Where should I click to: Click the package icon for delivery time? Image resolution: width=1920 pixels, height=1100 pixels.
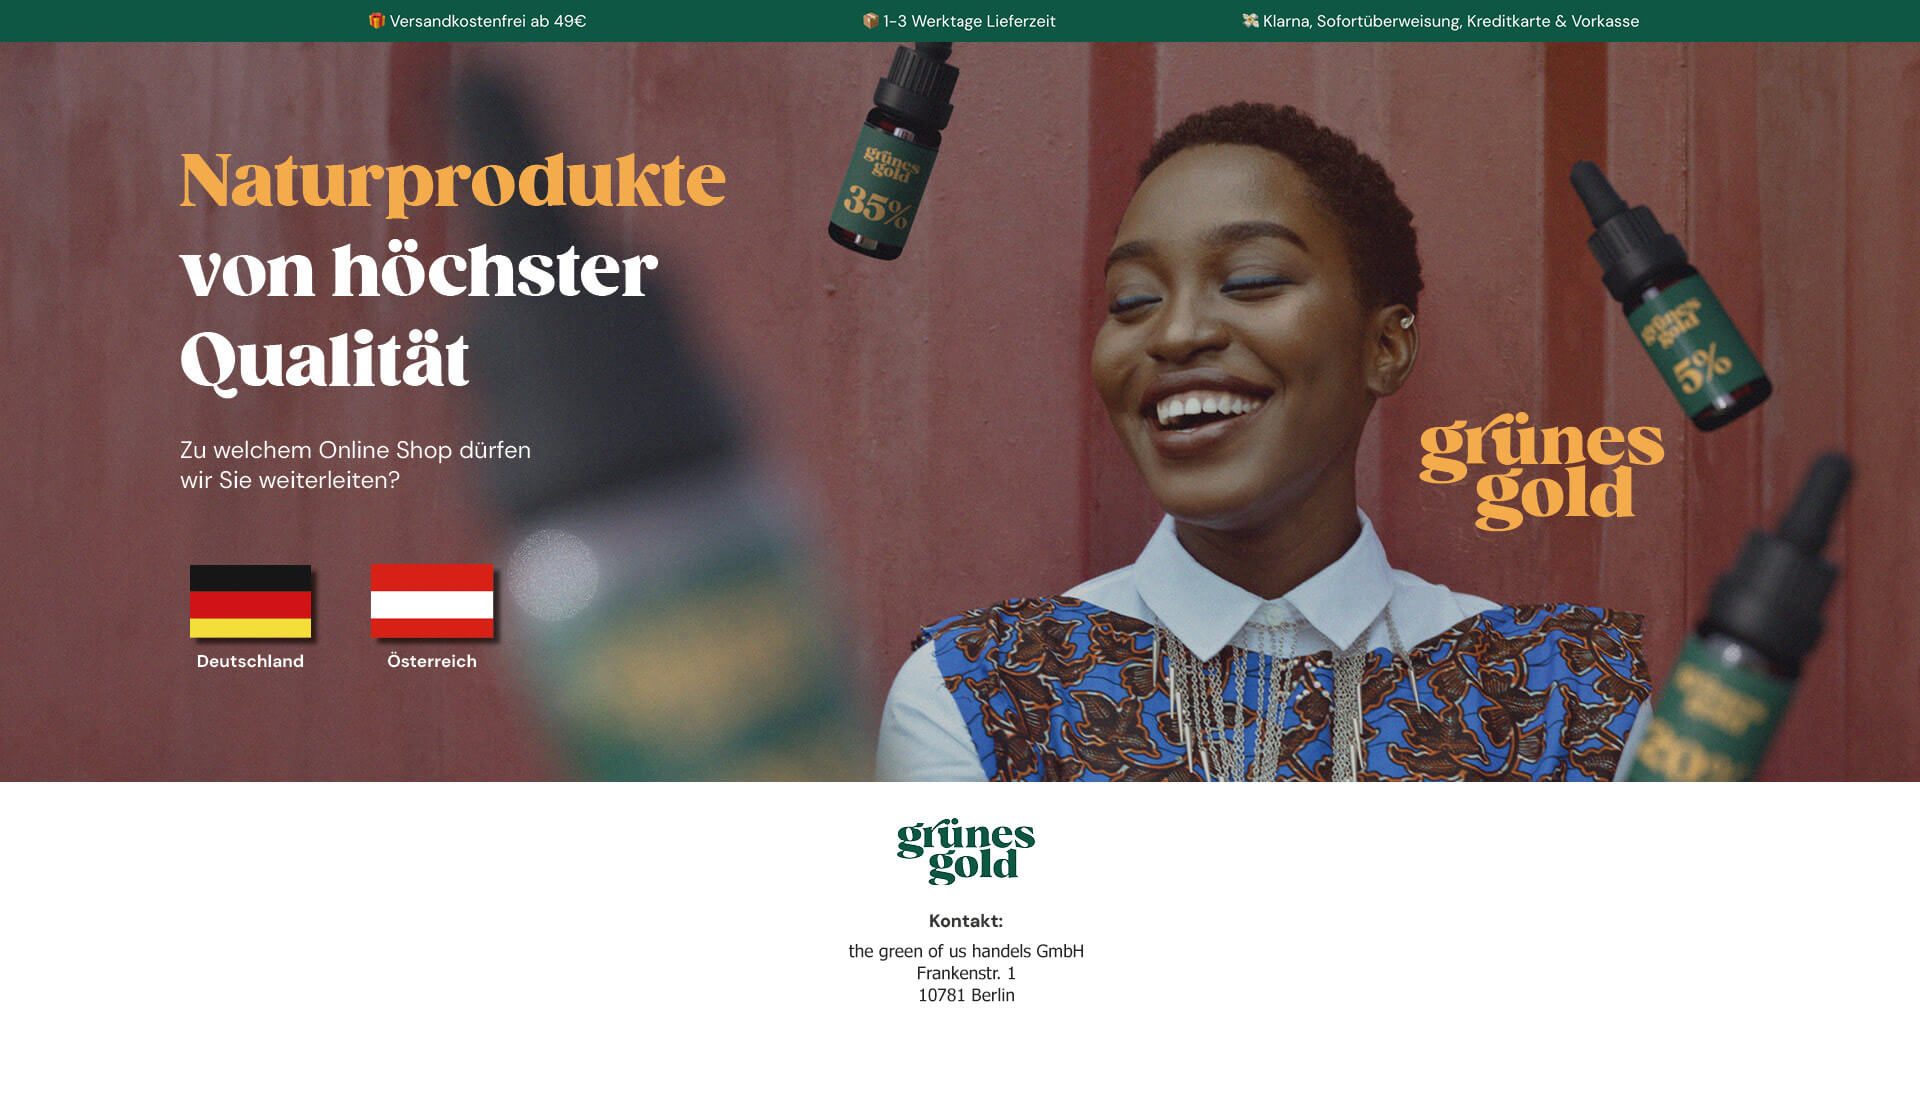[x=870, y=21]
